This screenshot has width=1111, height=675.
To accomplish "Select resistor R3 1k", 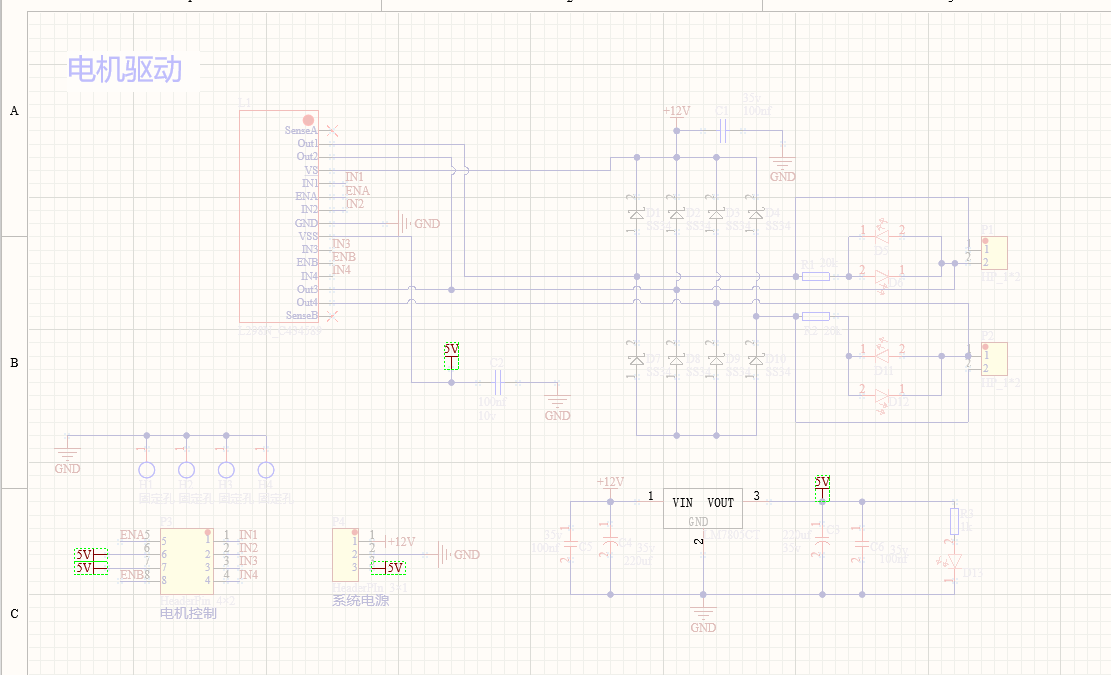I will coord(954,521).
